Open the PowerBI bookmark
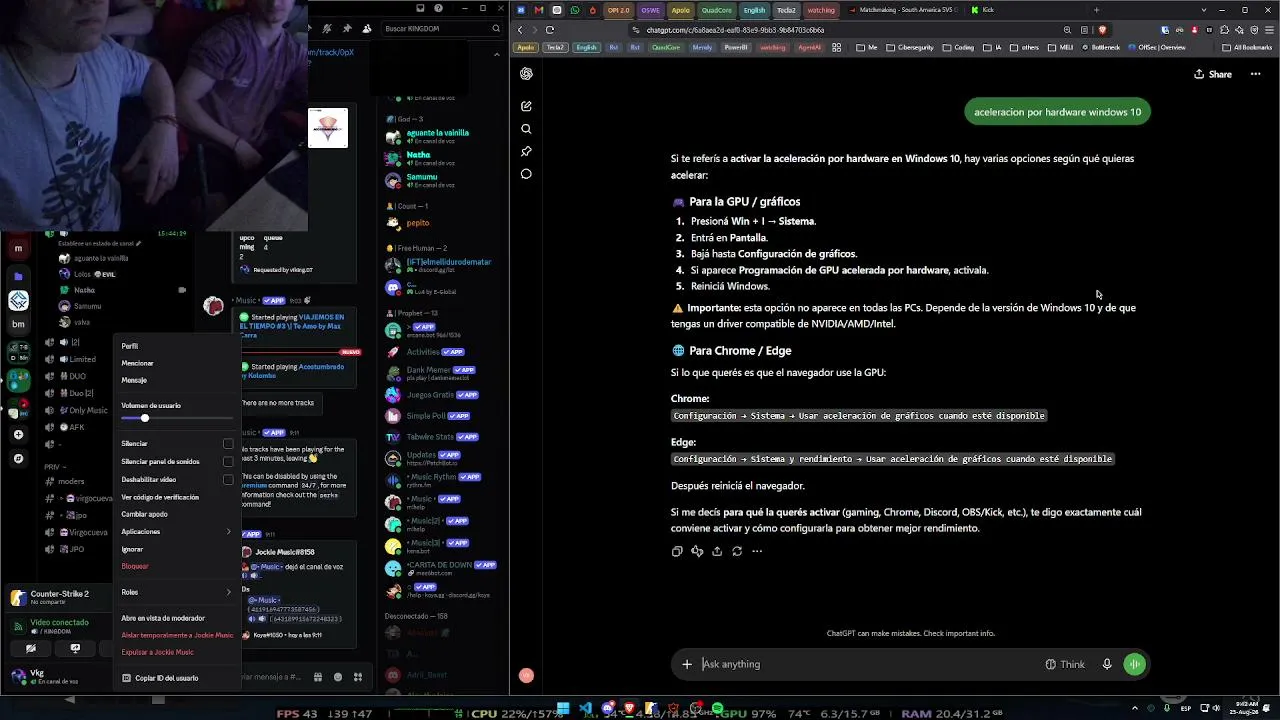 [735, 47]
